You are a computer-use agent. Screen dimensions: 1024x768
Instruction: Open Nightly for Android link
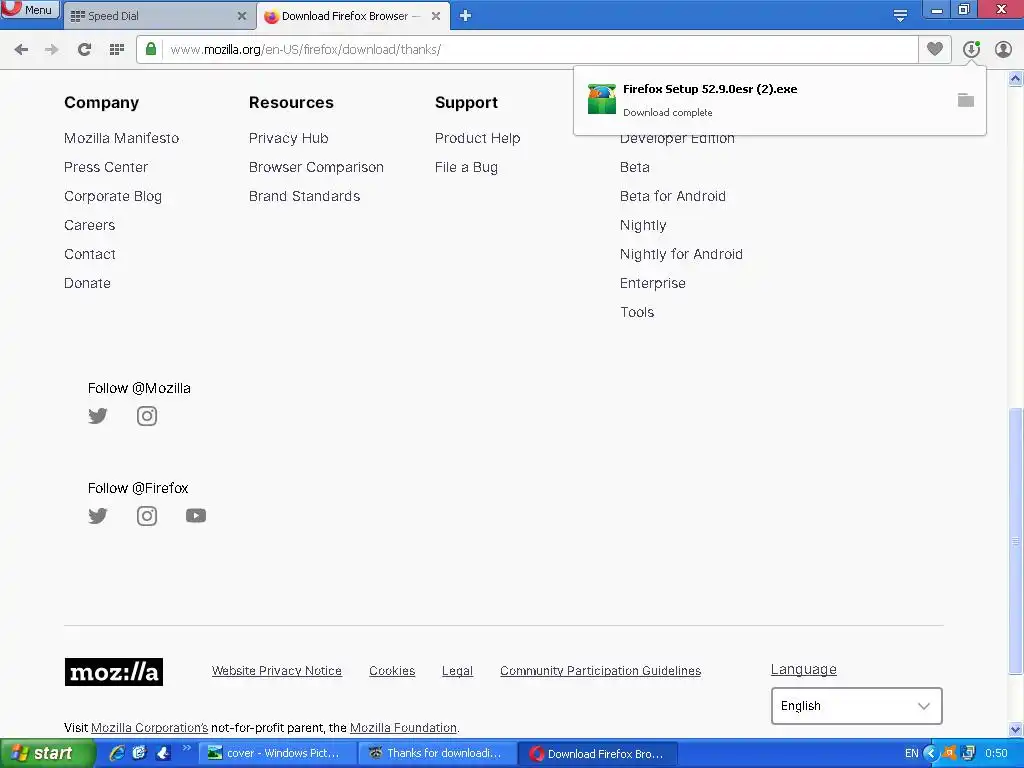coord(681,254)
